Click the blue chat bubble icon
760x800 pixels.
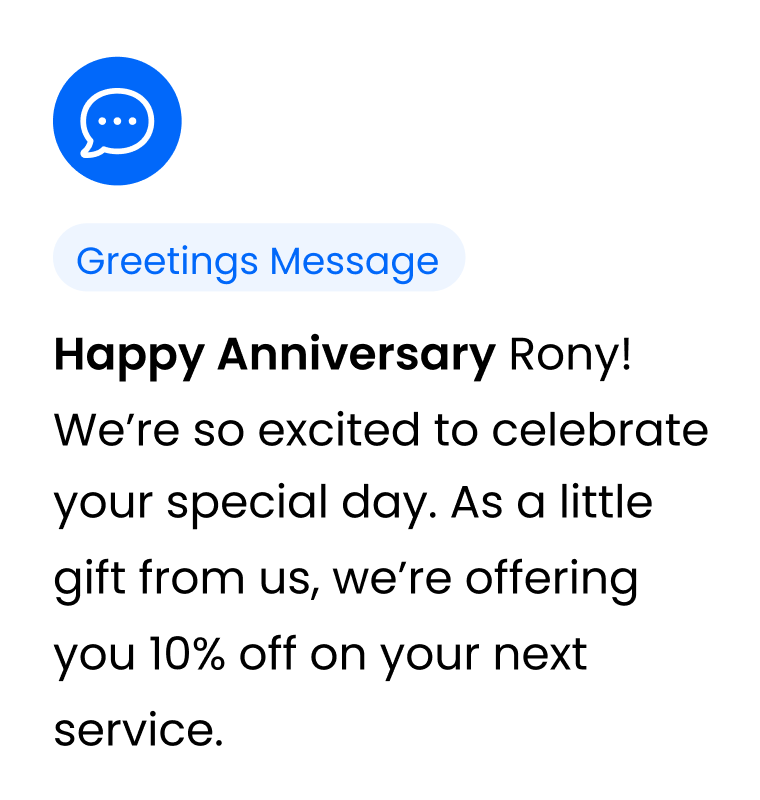[117, 121]
